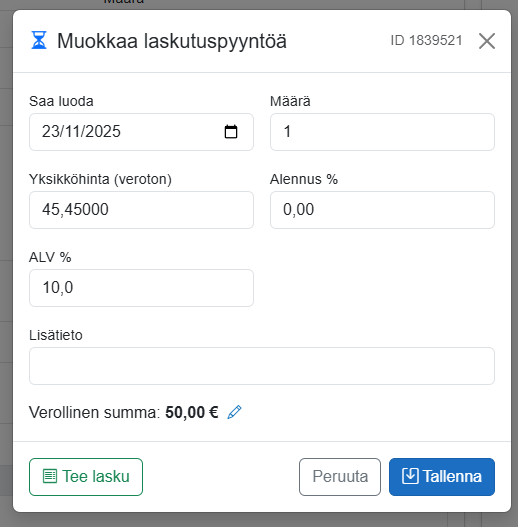The image size is (518, 527).
Task: Focus the Saa luoda date field
Action: 141,132
